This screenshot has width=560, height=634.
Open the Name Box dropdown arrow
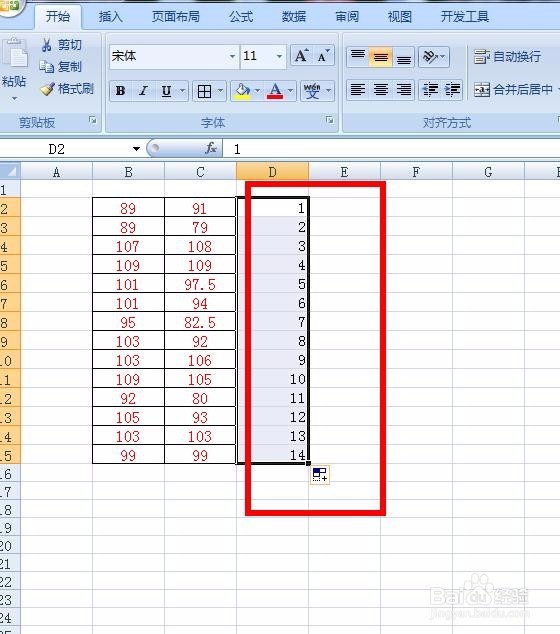coord(136,149)
